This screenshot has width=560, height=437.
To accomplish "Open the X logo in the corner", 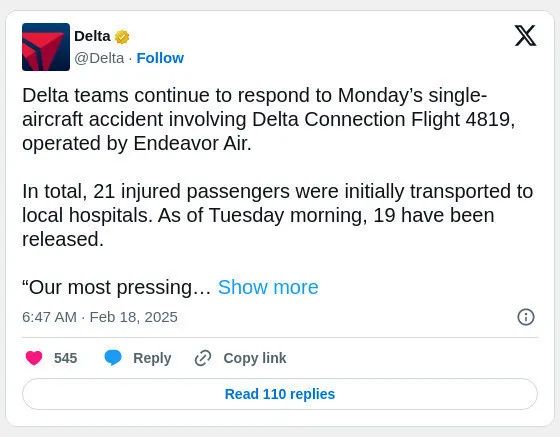I will [x=525, y=36].
